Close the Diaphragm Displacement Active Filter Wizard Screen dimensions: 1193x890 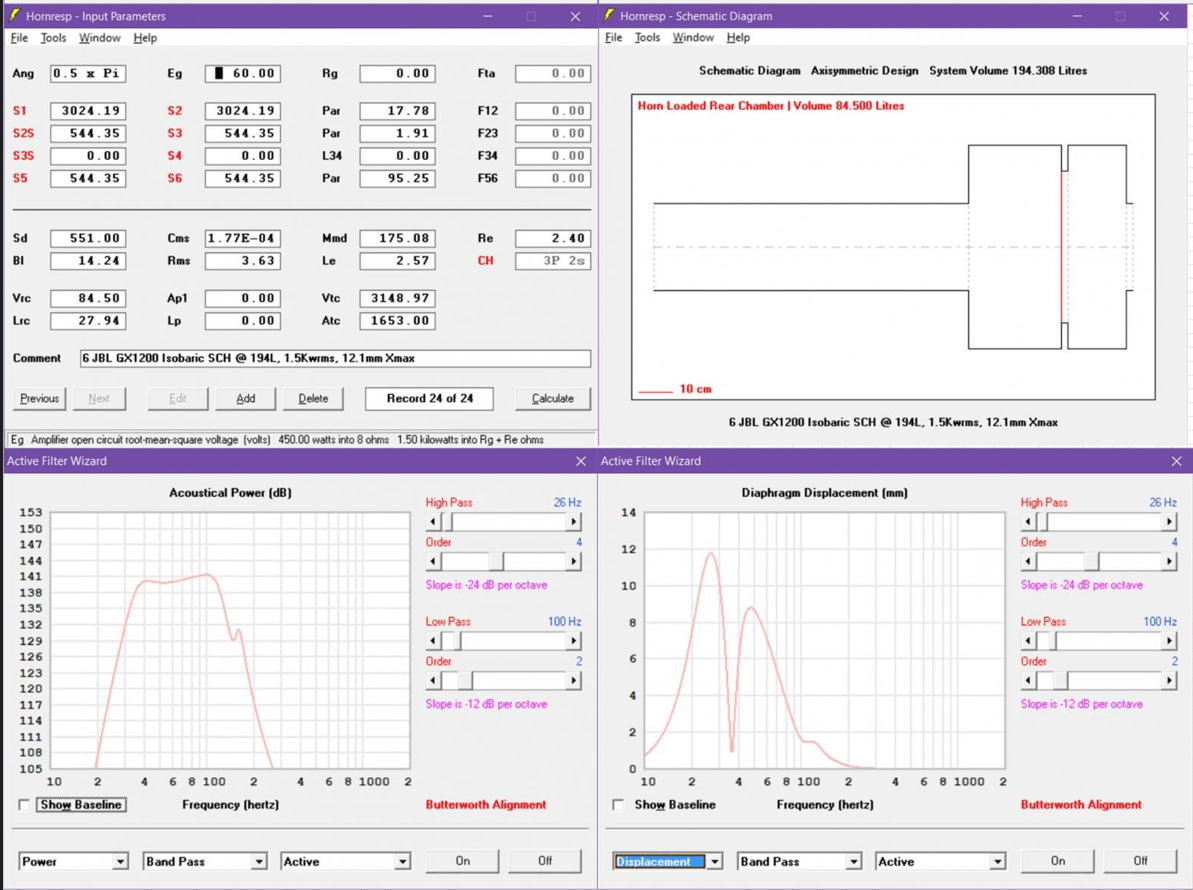[1176, 461]
